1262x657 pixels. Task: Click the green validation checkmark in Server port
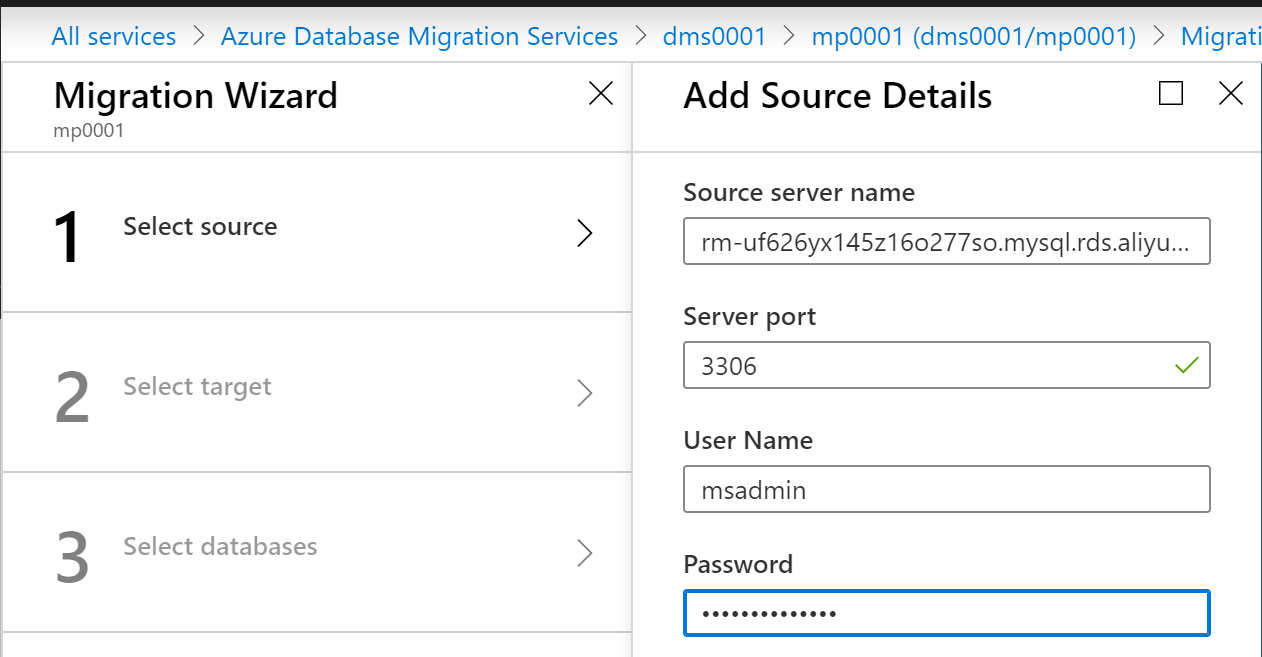(x=1187, y=366)
